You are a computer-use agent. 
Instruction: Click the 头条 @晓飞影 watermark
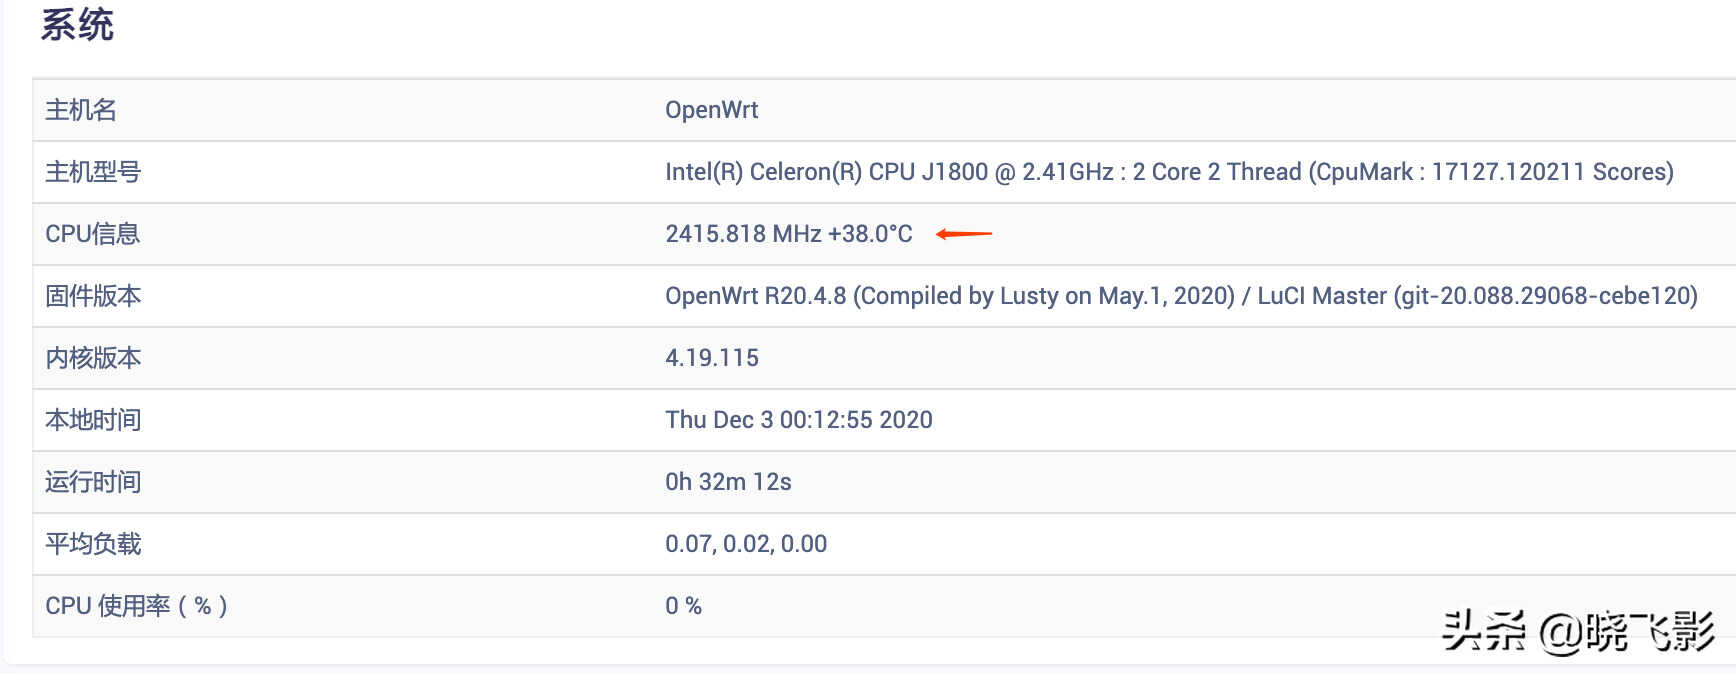pyautogui.click(x=1577, y=631)
